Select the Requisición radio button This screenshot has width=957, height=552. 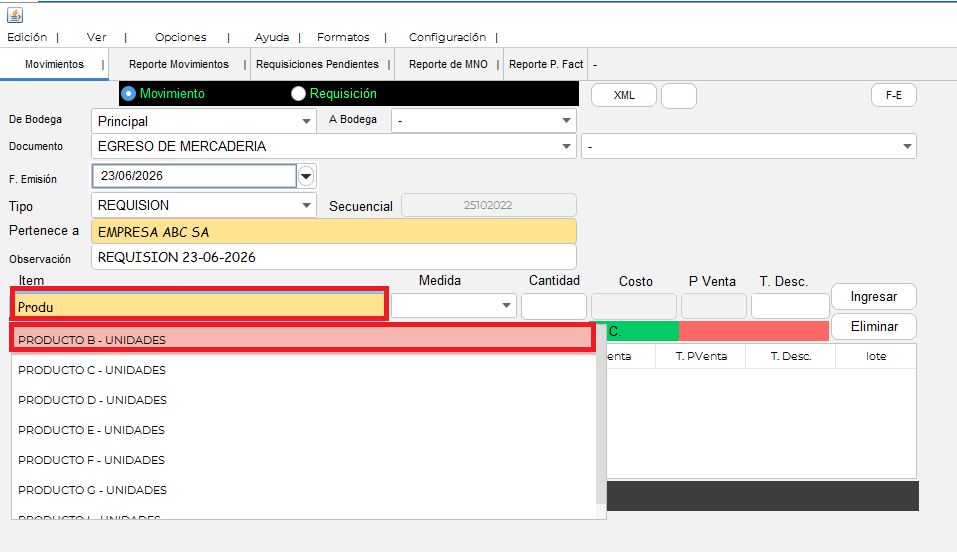pyautogui.click(x=298, y=93)
